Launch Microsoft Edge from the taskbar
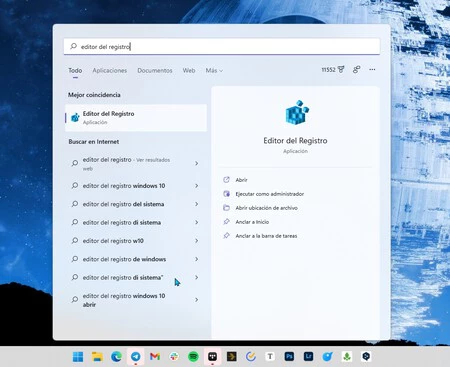The height and width of the screenshot is (367, 450). pos(116,357)
